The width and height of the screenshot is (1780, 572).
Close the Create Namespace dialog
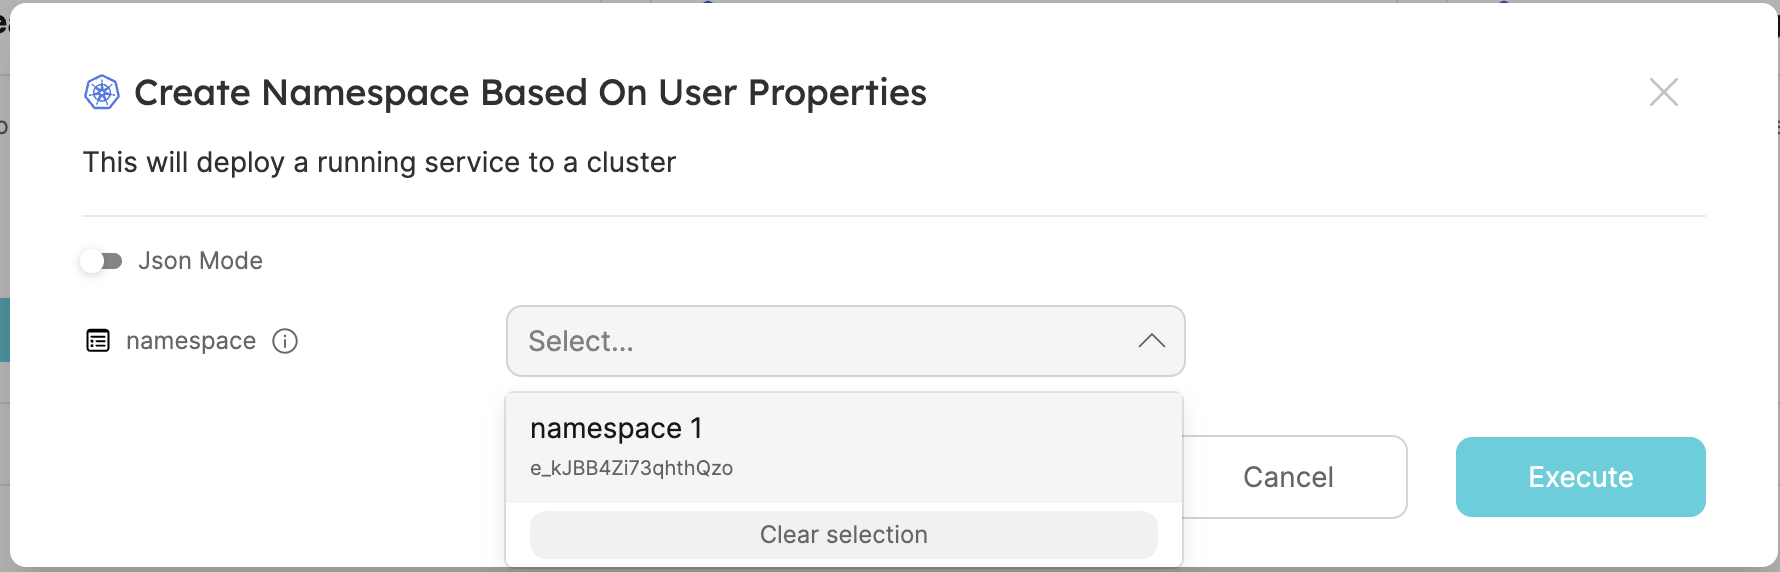click(1663, 93)
